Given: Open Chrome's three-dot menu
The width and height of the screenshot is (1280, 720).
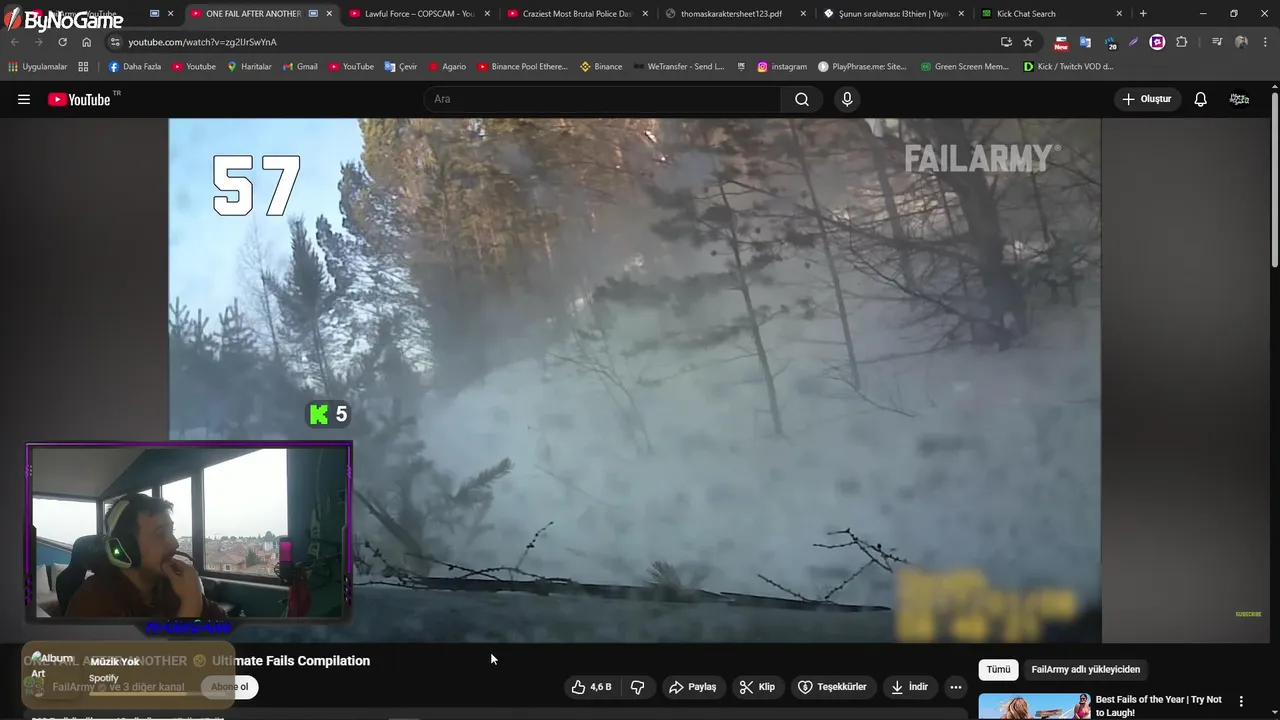Looking at the screenshot, I should [x=1265, y=42].
